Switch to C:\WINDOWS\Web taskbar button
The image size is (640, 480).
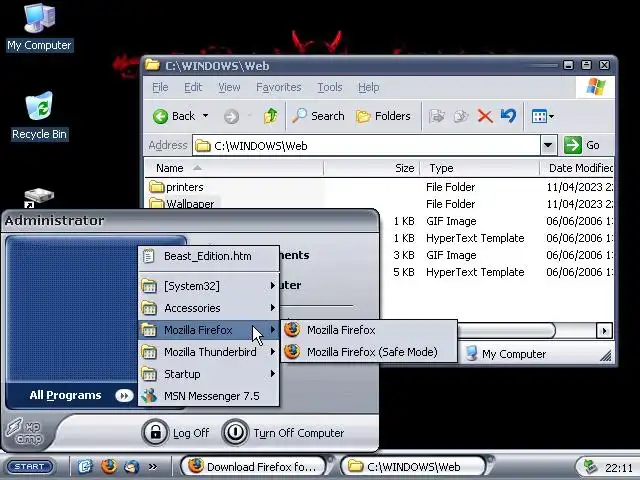pyautogui.click(x=413, y=466)
